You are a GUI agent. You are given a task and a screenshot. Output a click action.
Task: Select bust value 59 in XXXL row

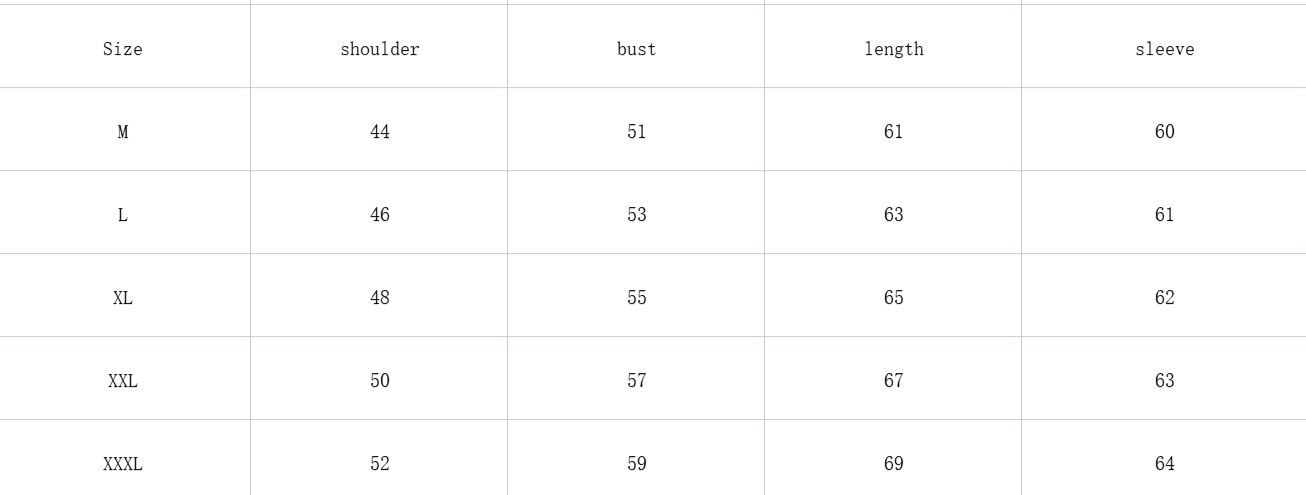[x=637, y=464]
